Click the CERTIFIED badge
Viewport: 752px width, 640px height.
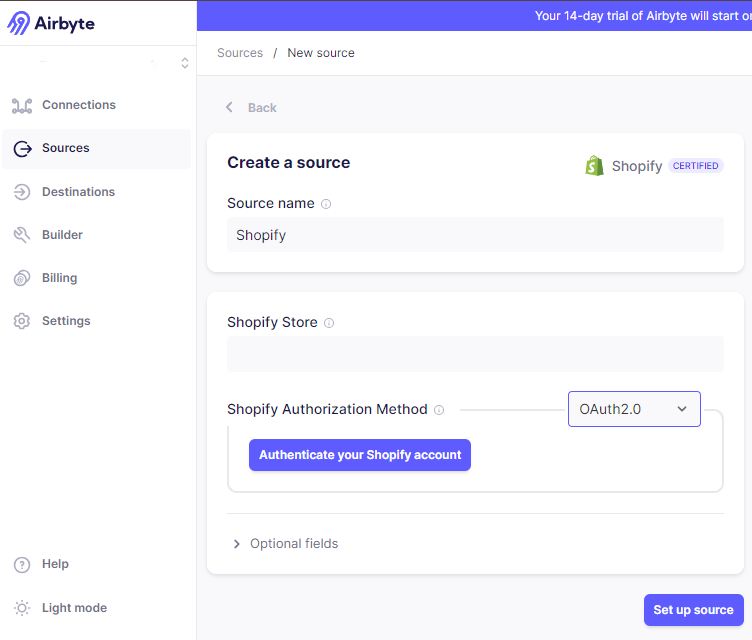coord(695,166)
